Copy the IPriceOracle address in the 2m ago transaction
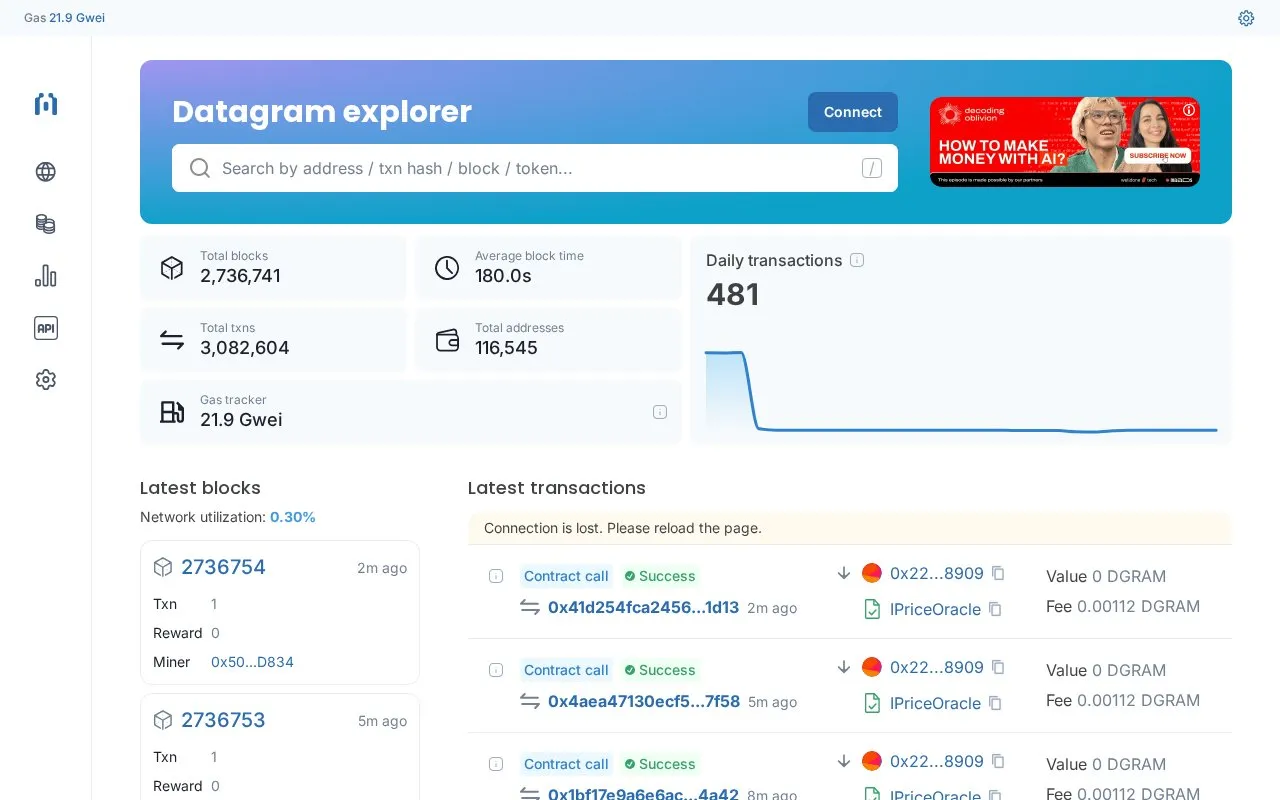 [995, 609]
